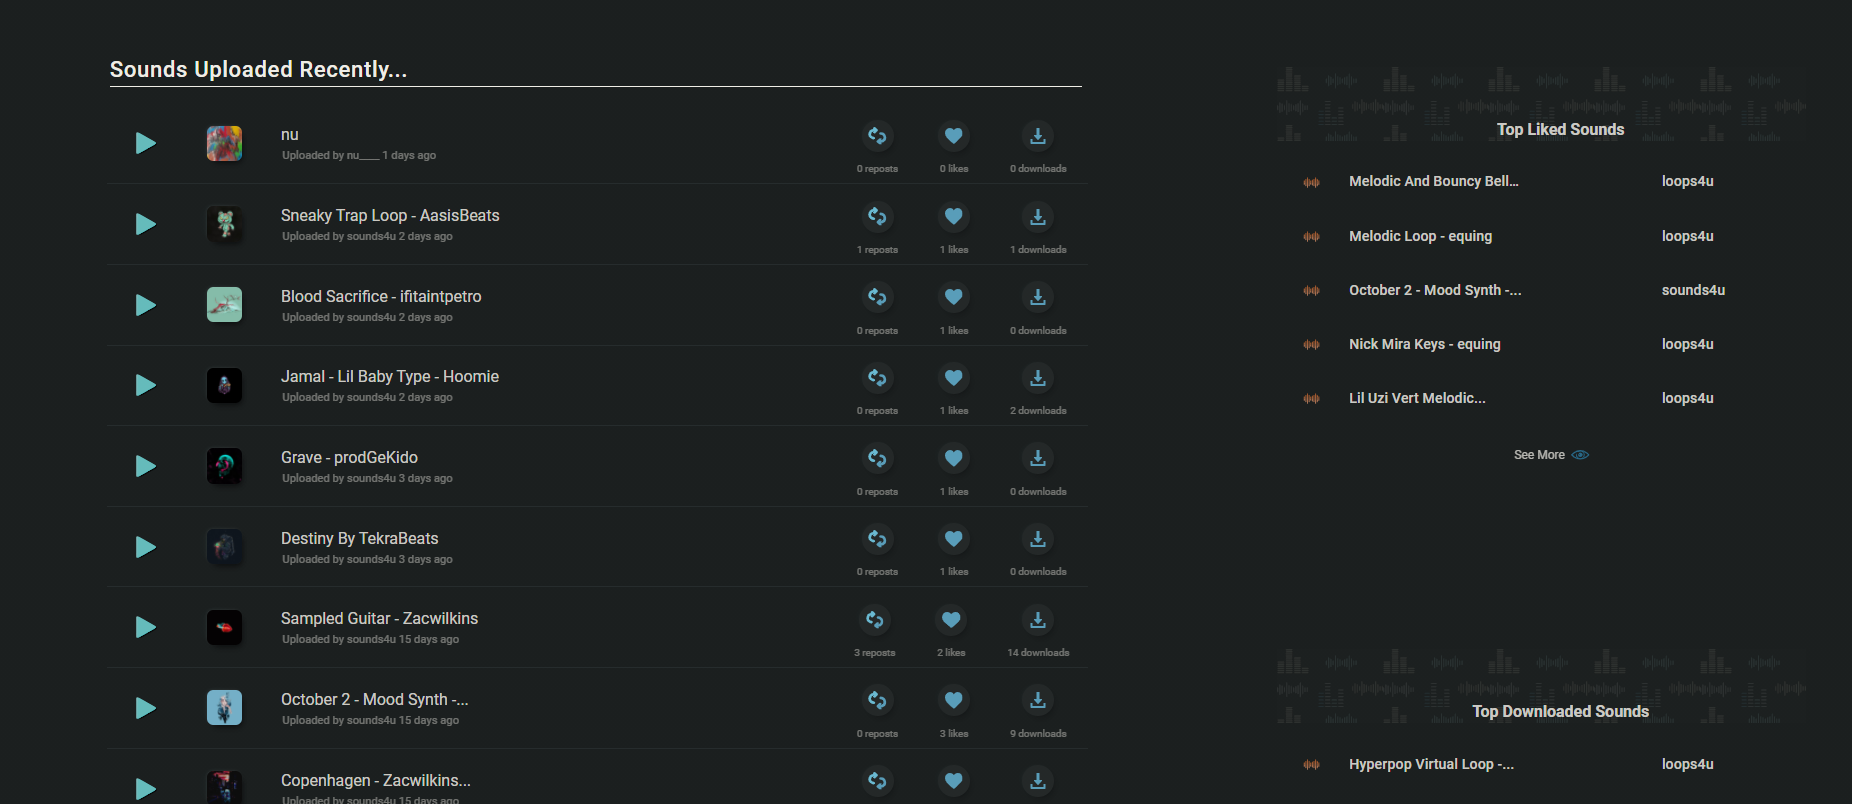
Task: Play the 'nu' sound
Action: [146, 143]
